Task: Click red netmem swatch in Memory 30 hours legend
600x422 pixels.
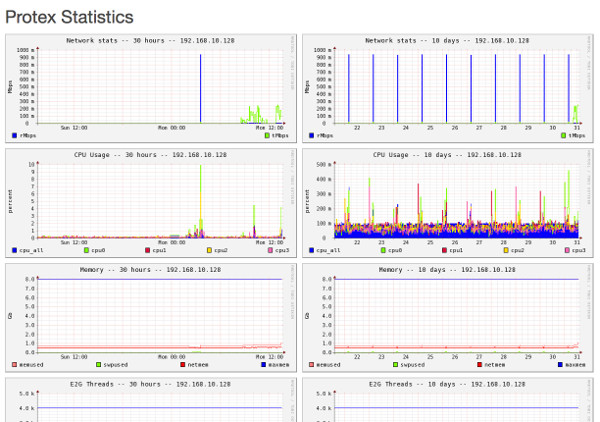Action: pyautogui.click(x=183, y=365)
